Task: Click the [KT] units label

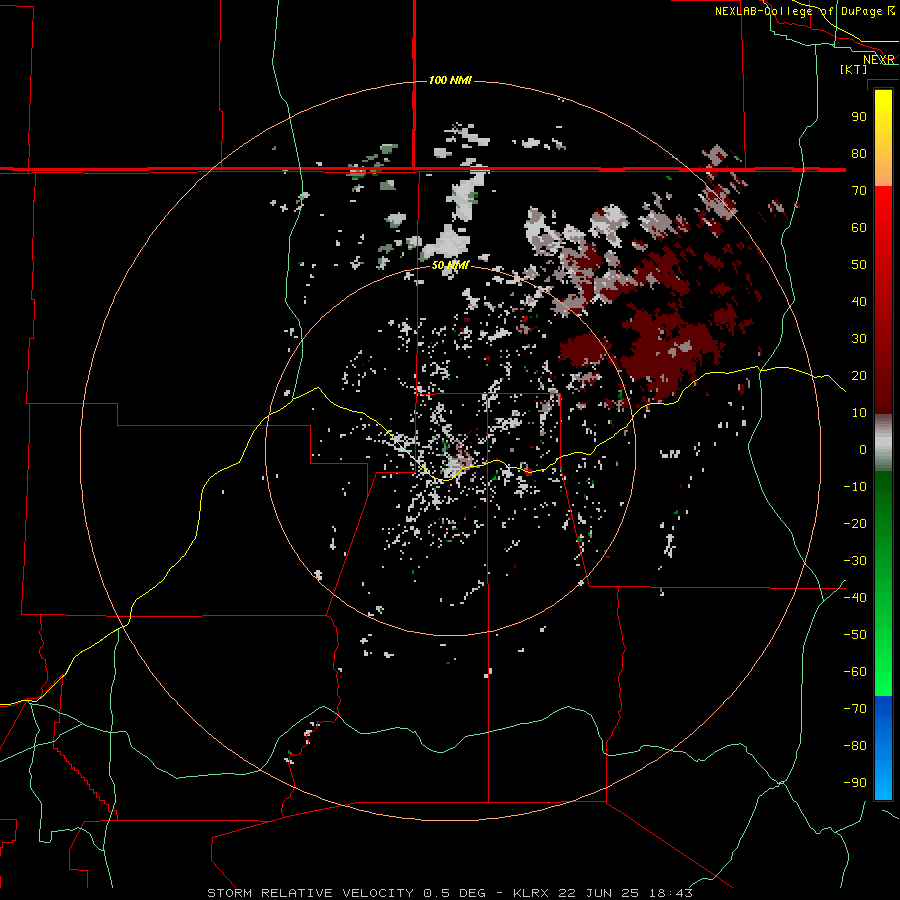Action: [x=853, y=69]
